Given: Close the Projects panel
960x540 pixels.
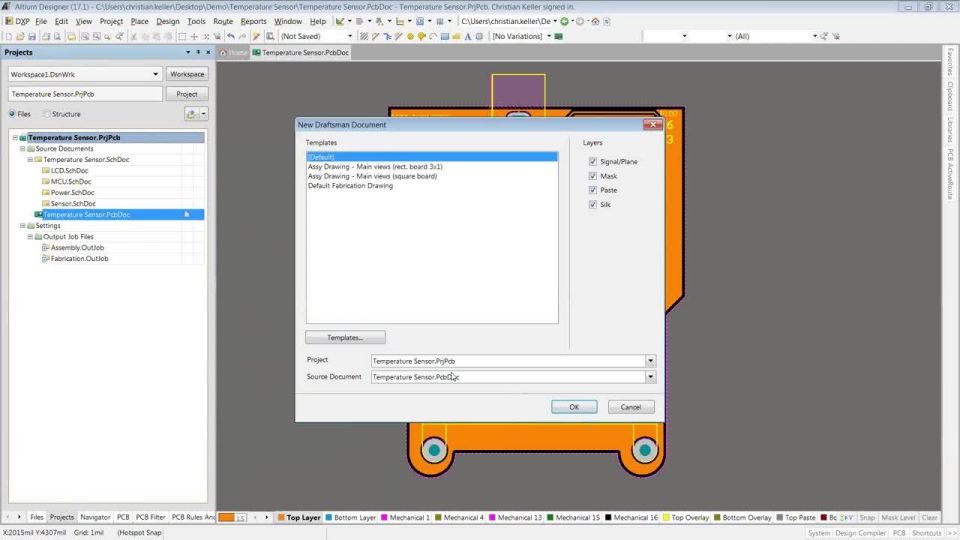Looking at the screenshot, I should coord(208,53).
